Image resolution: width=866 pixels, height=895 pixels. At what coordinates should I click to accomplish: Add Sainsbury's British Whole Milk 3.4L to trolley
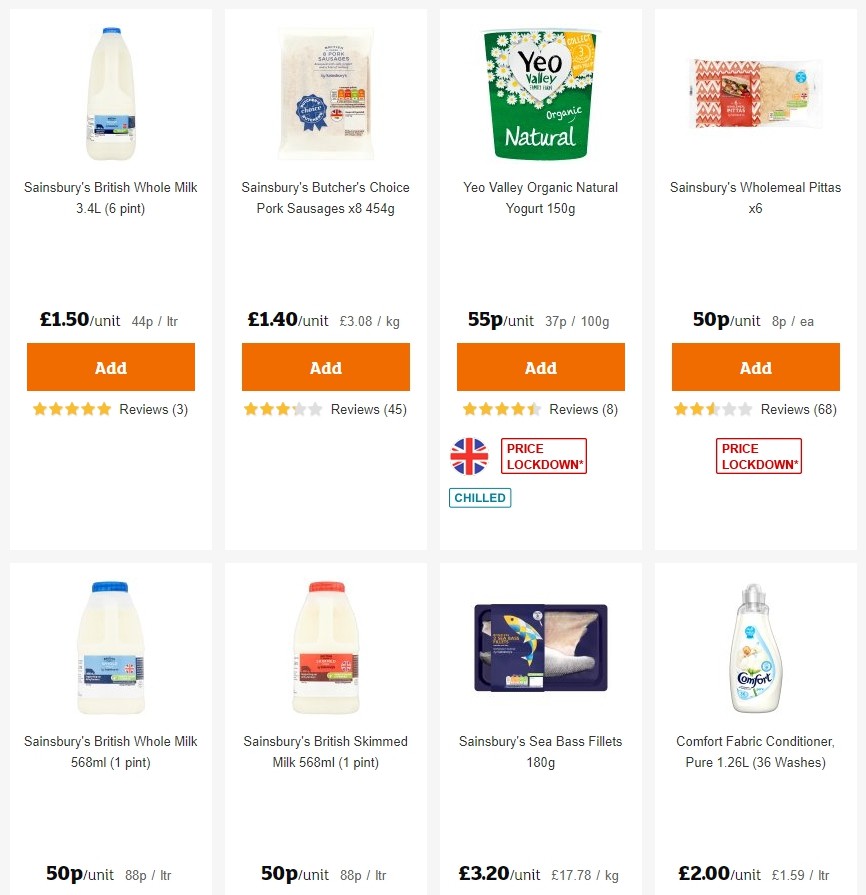(x=110, y=366)
